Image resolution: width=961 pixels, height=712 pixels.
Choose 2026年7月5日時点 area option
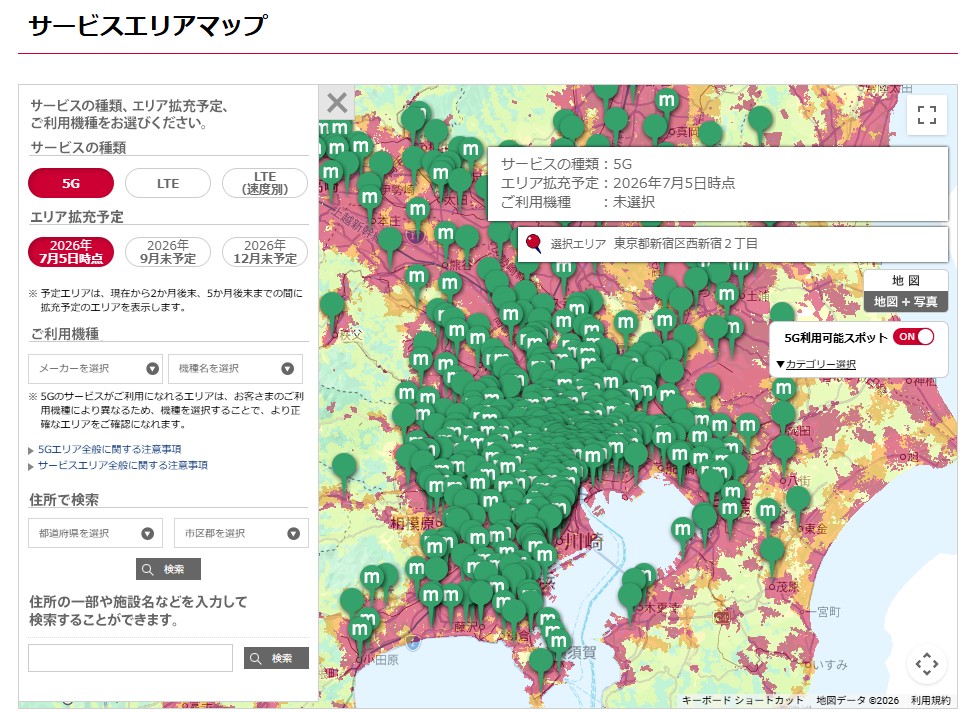click(x=71, y=252)
